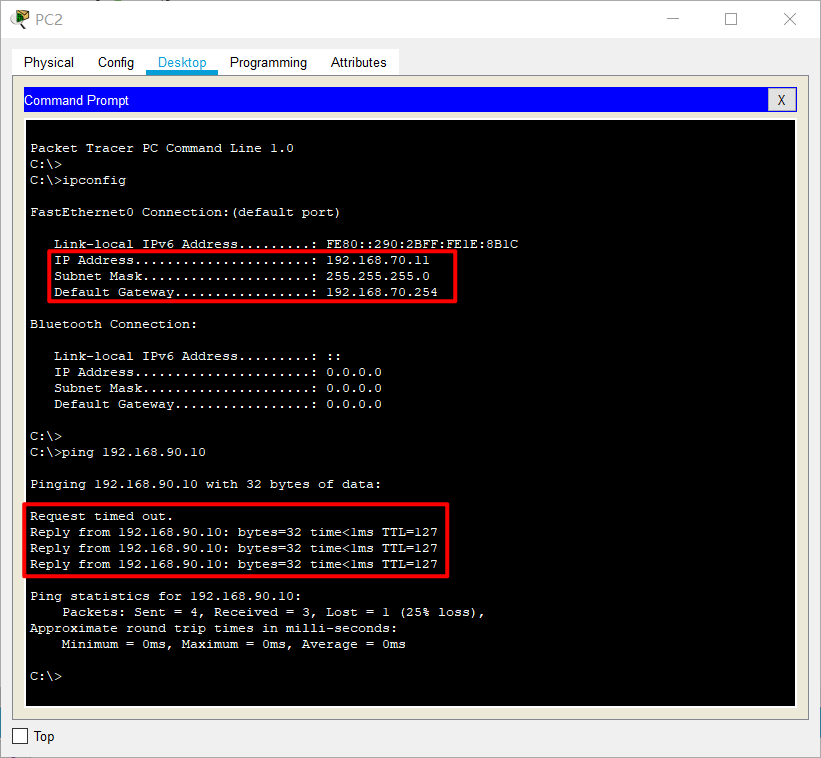This screenshot has height=758, width=821.
Task: Click the 'Approximate round trip times' line
Action: tap(214, 628)
